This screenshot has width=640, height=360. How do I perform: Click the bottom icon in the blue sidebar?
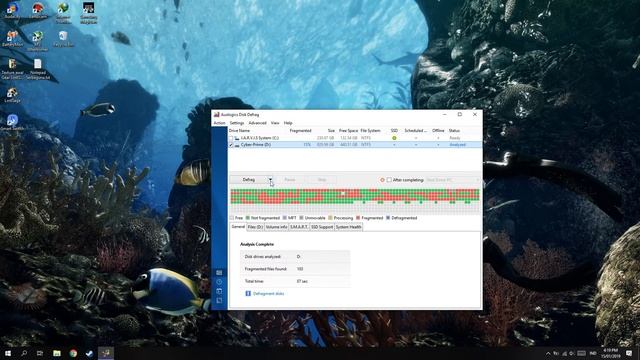(219, 301)
